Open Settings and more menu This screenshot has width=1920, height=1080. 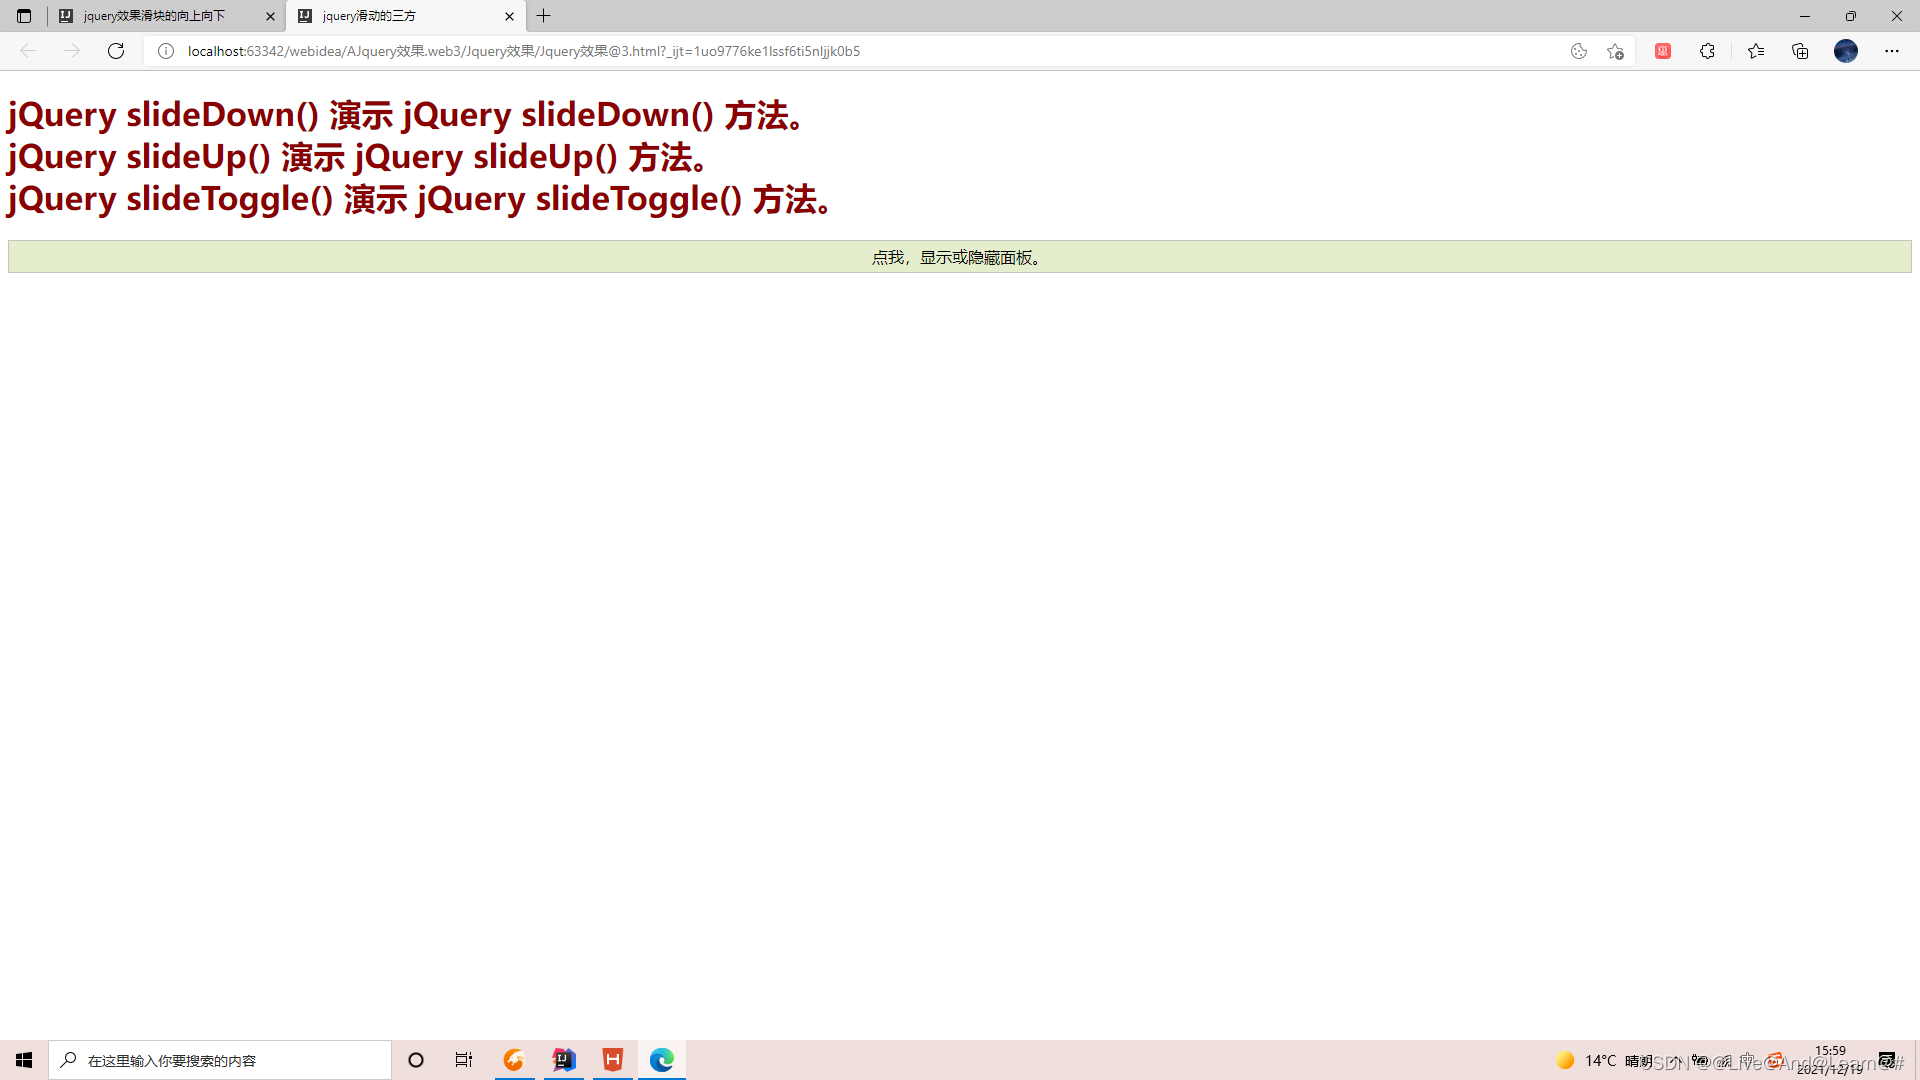[x=1892, y=51]
